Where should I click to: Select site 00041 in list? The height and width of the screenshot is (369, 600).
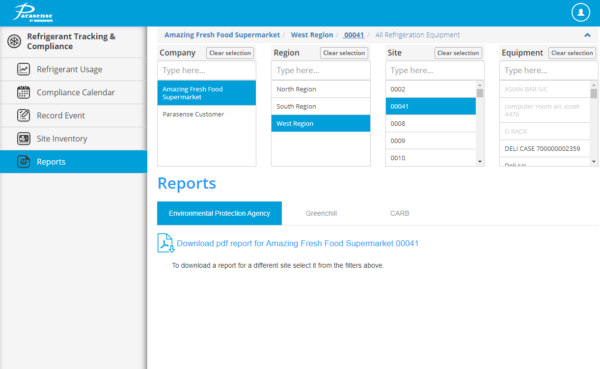430,106
